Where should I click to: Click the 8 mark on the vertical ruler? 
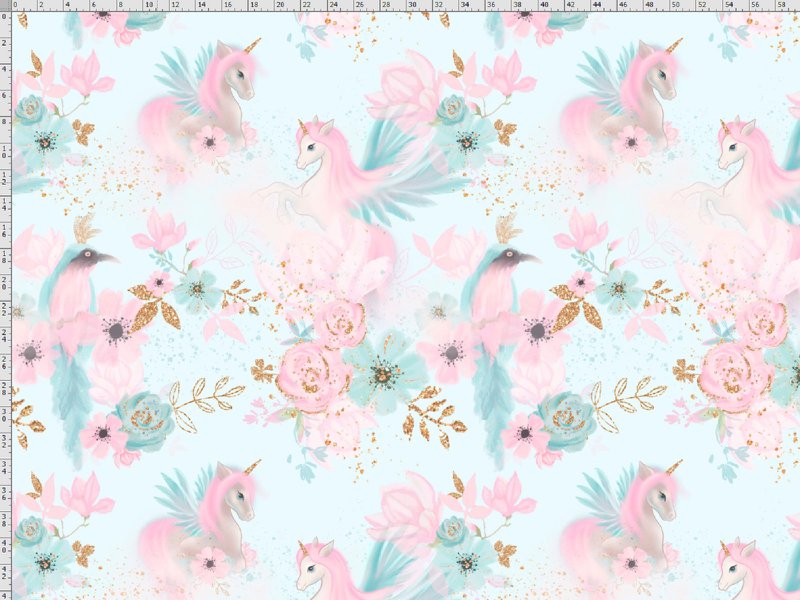5,122
